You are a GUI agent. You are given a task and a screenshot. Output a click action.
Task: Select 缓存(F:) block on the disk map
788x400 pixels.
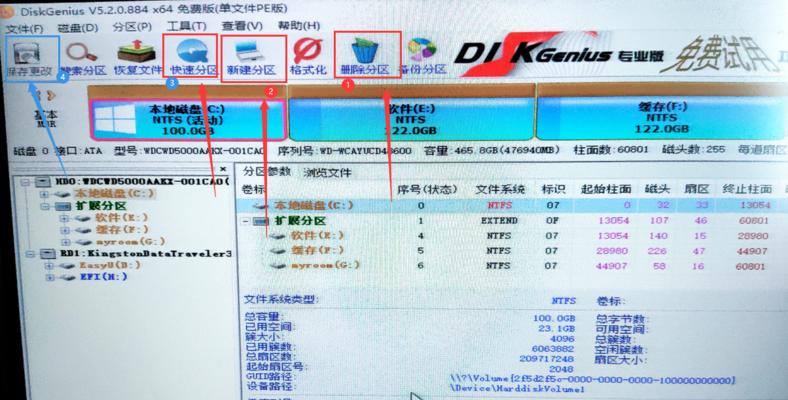pos(662,119)
